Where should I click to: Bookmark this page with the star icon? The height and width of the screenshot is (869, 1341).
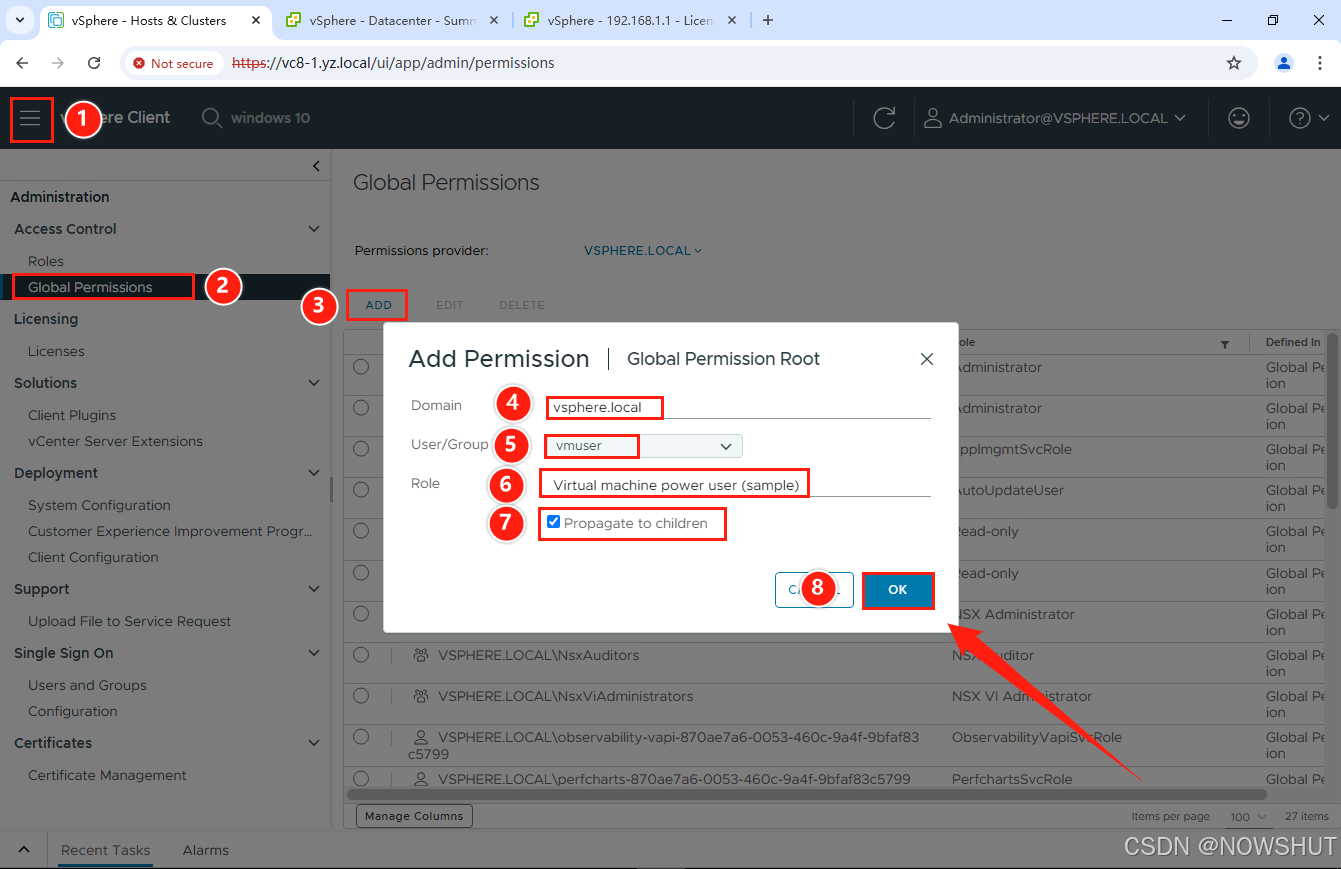1234,63
